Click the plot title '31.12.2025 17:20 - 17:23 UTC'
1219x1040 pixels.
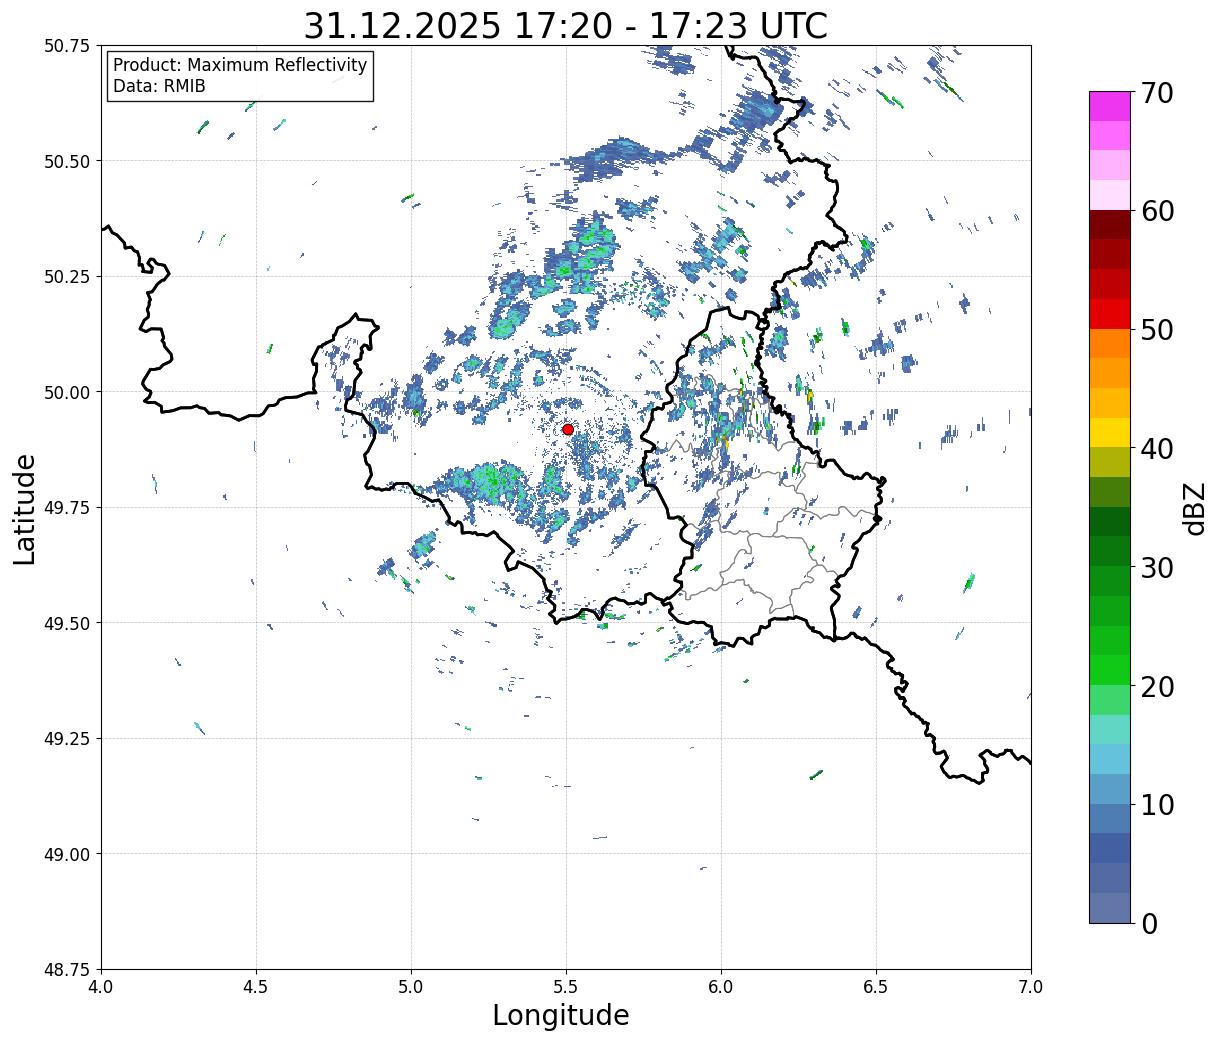tap(566, 25)
